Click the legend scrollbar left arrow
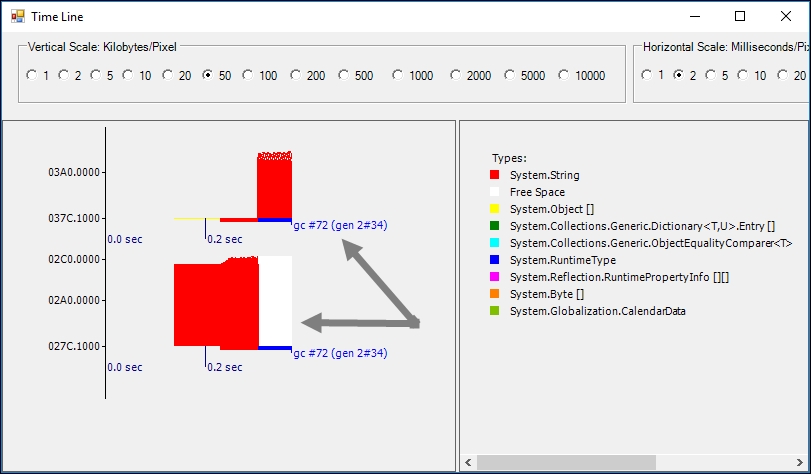This screenshot has height=474, width=811. pyautogui.click(x=468, y=462)
